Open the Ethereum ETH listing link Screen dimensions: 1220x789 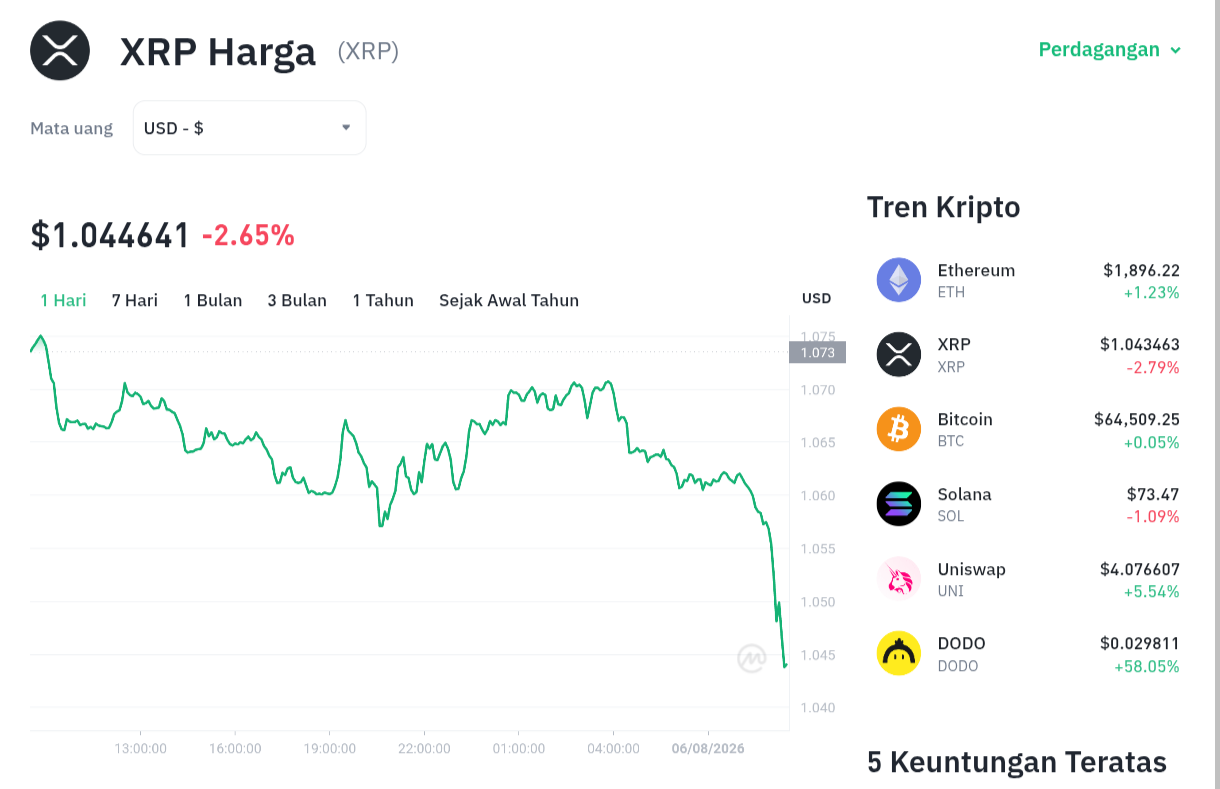[x=1028, y=280]
